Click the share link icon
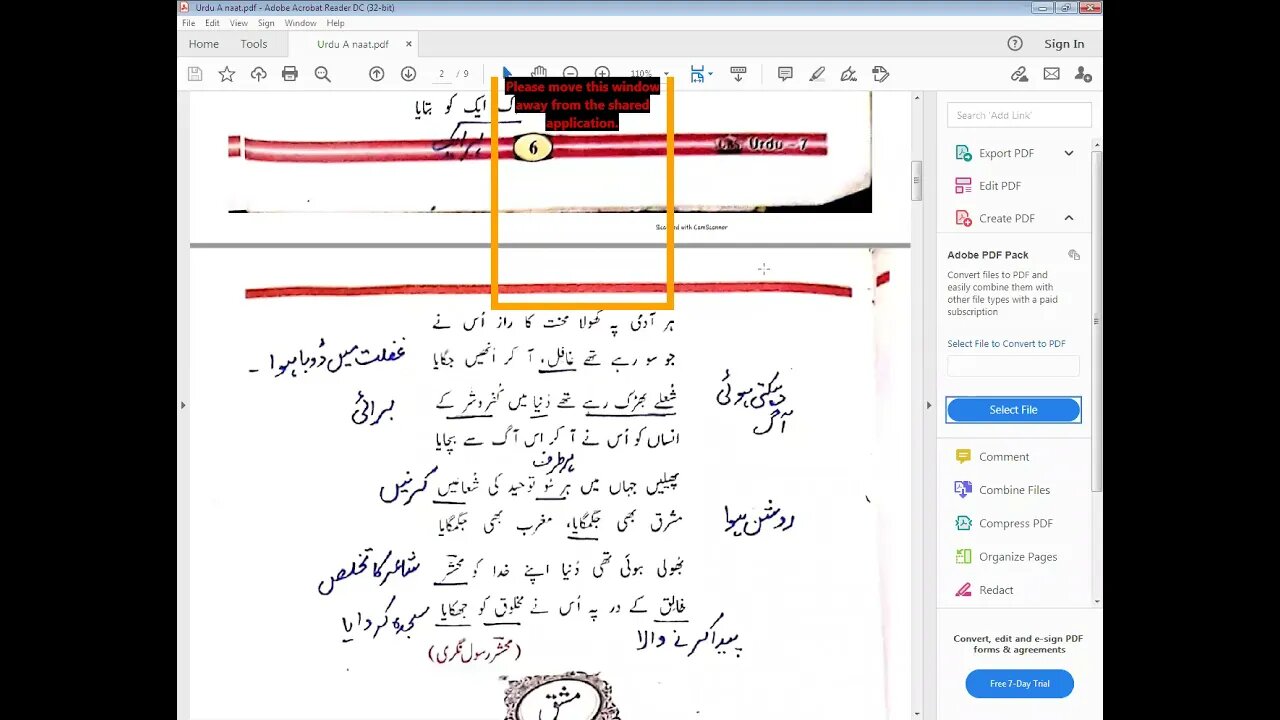1280x720 pixels. 1019,74
